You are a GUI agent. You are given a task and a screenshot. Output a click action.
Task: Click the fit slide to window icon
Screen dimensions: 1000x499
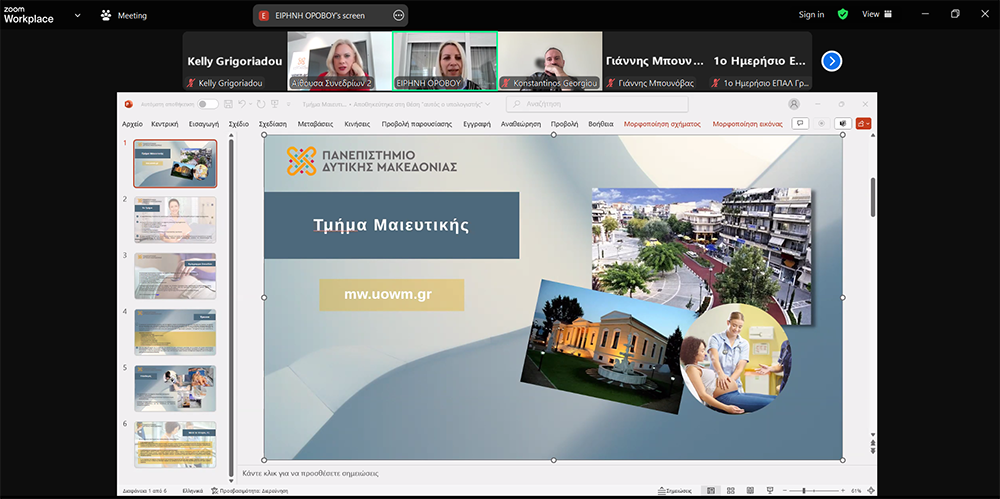coord(870,490)
